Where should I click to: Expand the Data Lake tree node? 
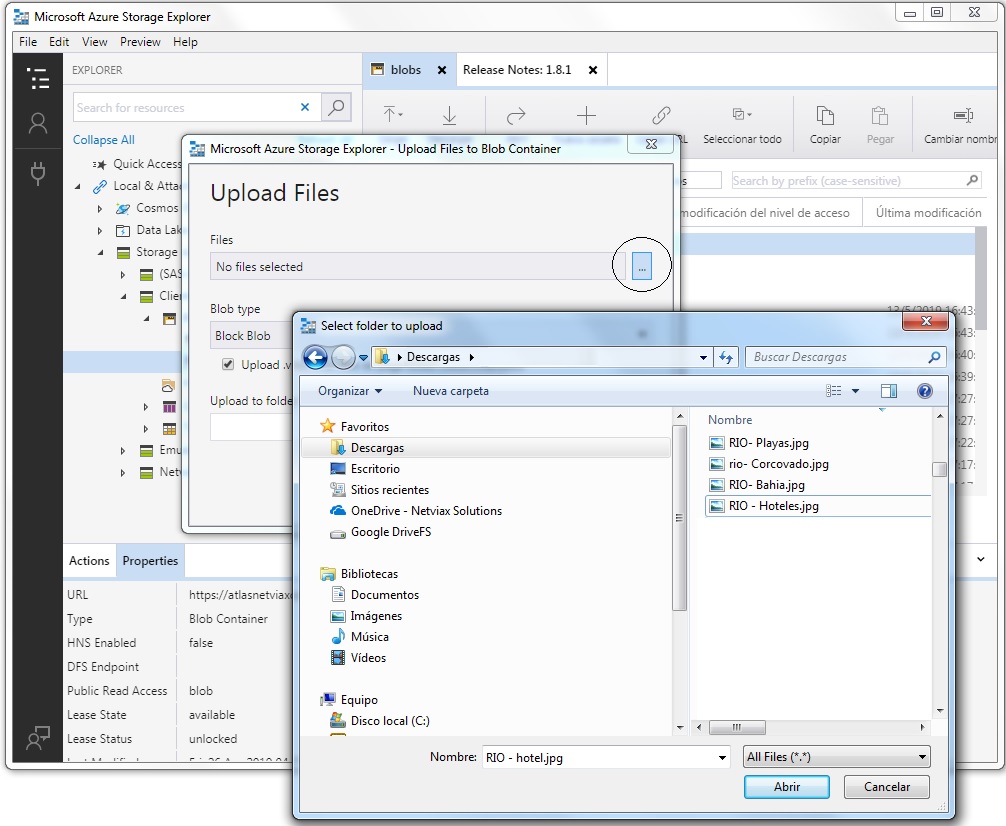pos(99,230)
